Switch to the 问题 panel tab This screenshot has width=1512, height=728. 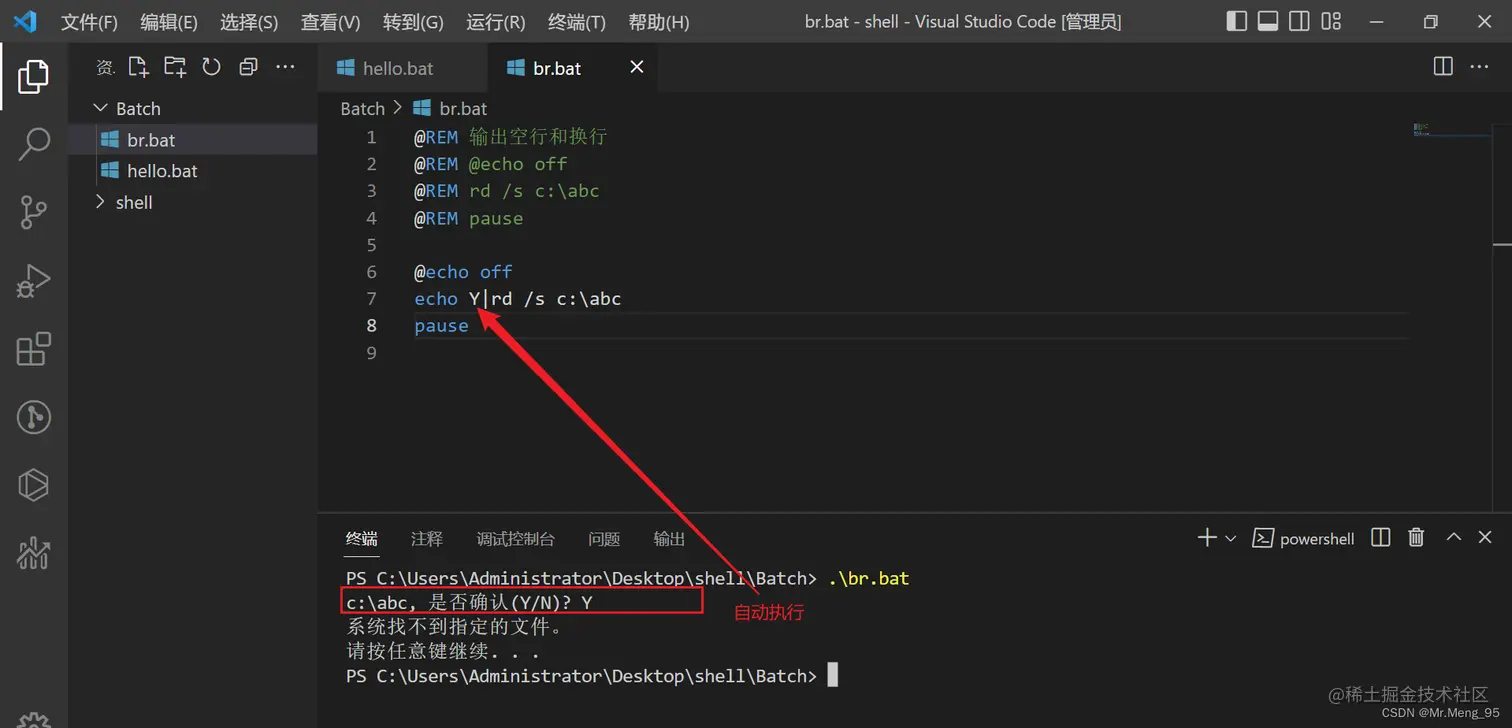[604, 539]
